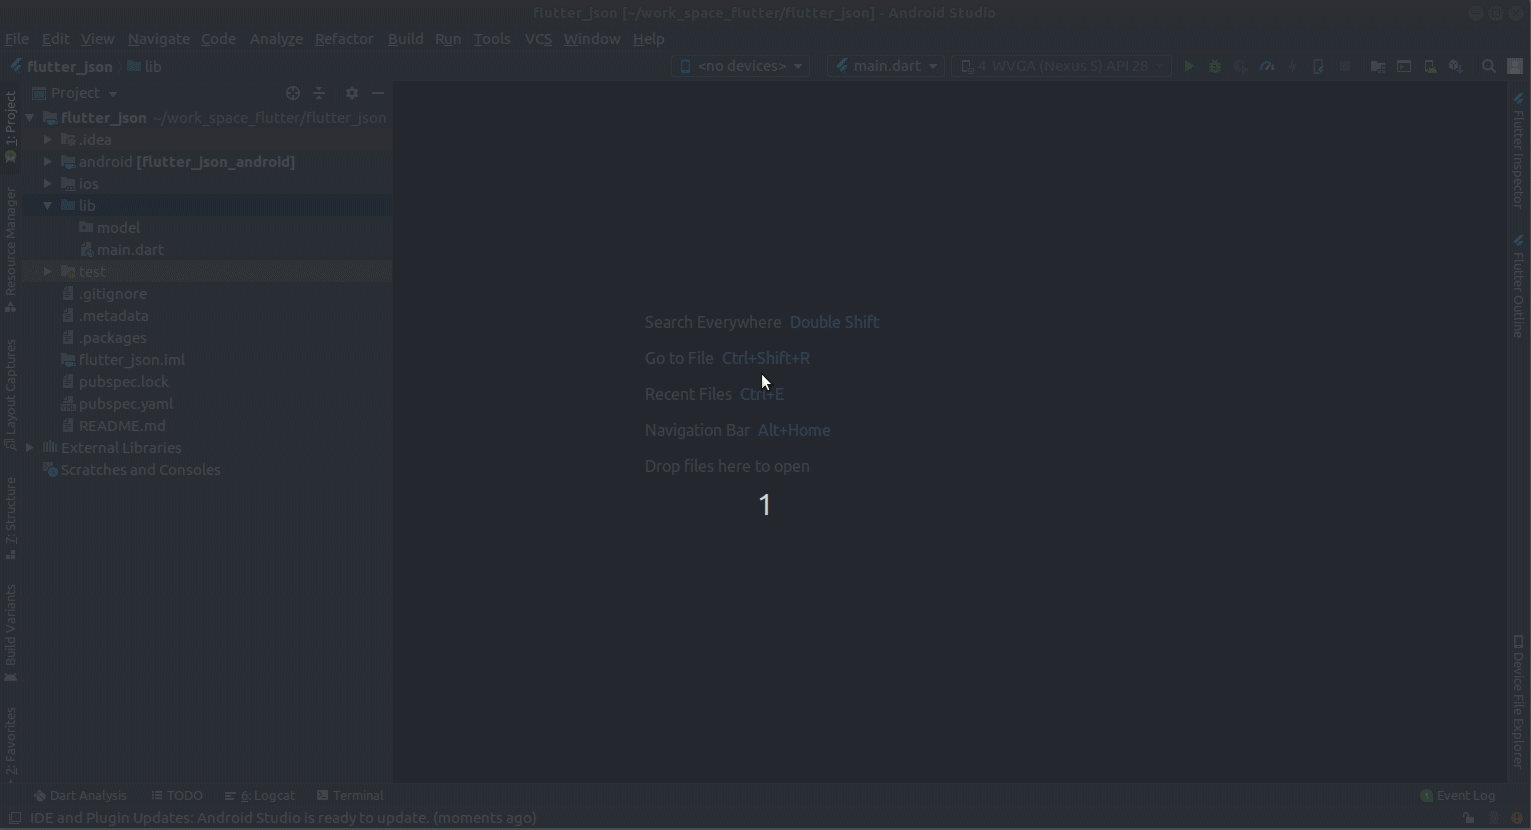The height and width of the screenshot is (830, 1531).
Task: Open the VCS menu
Action: 538,39
